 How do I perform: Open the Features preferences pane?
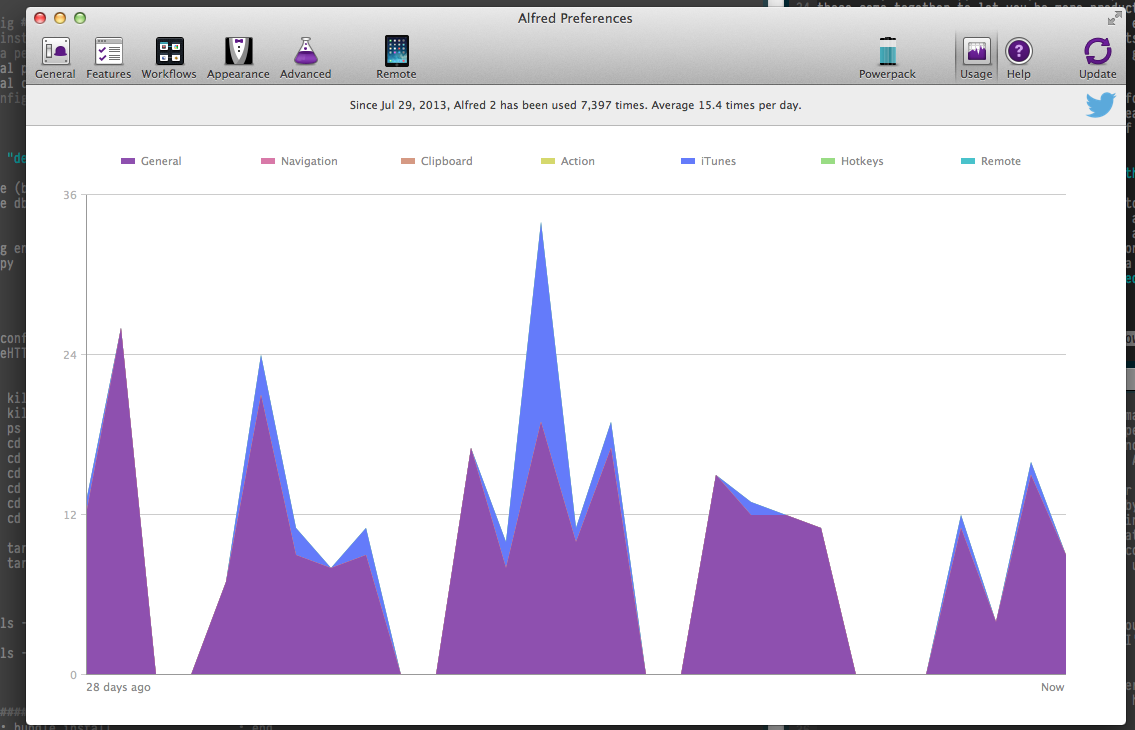[109, 58]
